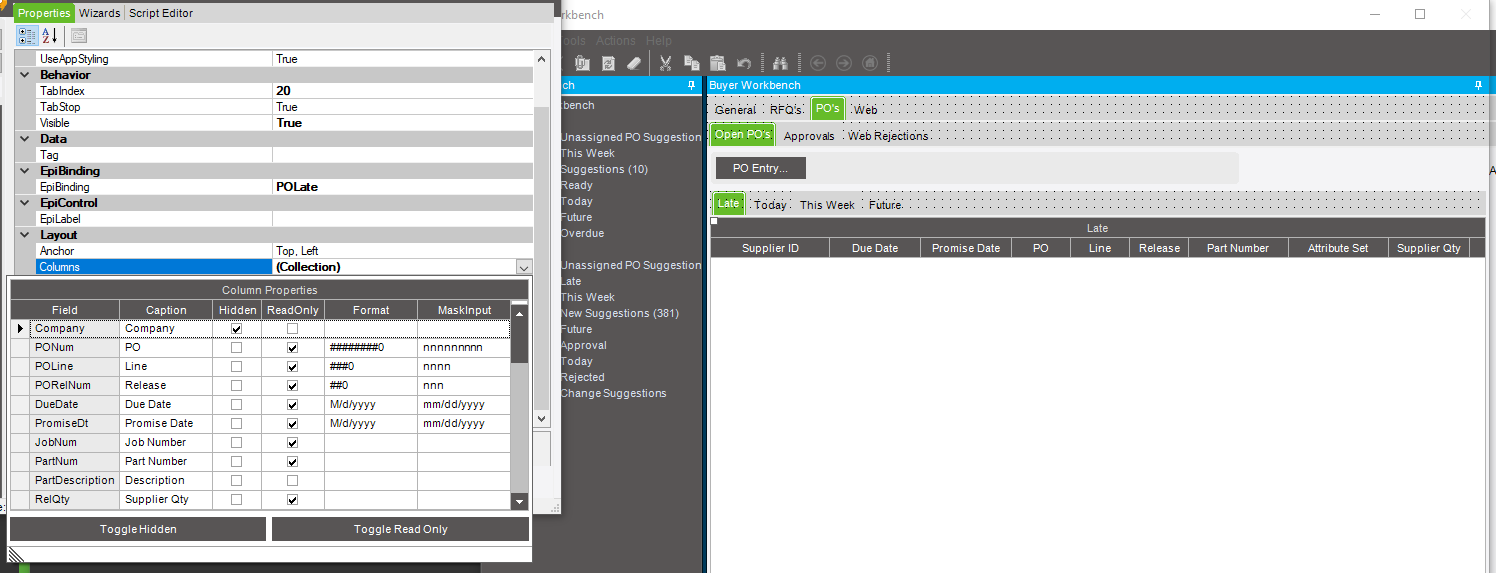Switch Properties grid to Categorized view

tap(28, 36)
